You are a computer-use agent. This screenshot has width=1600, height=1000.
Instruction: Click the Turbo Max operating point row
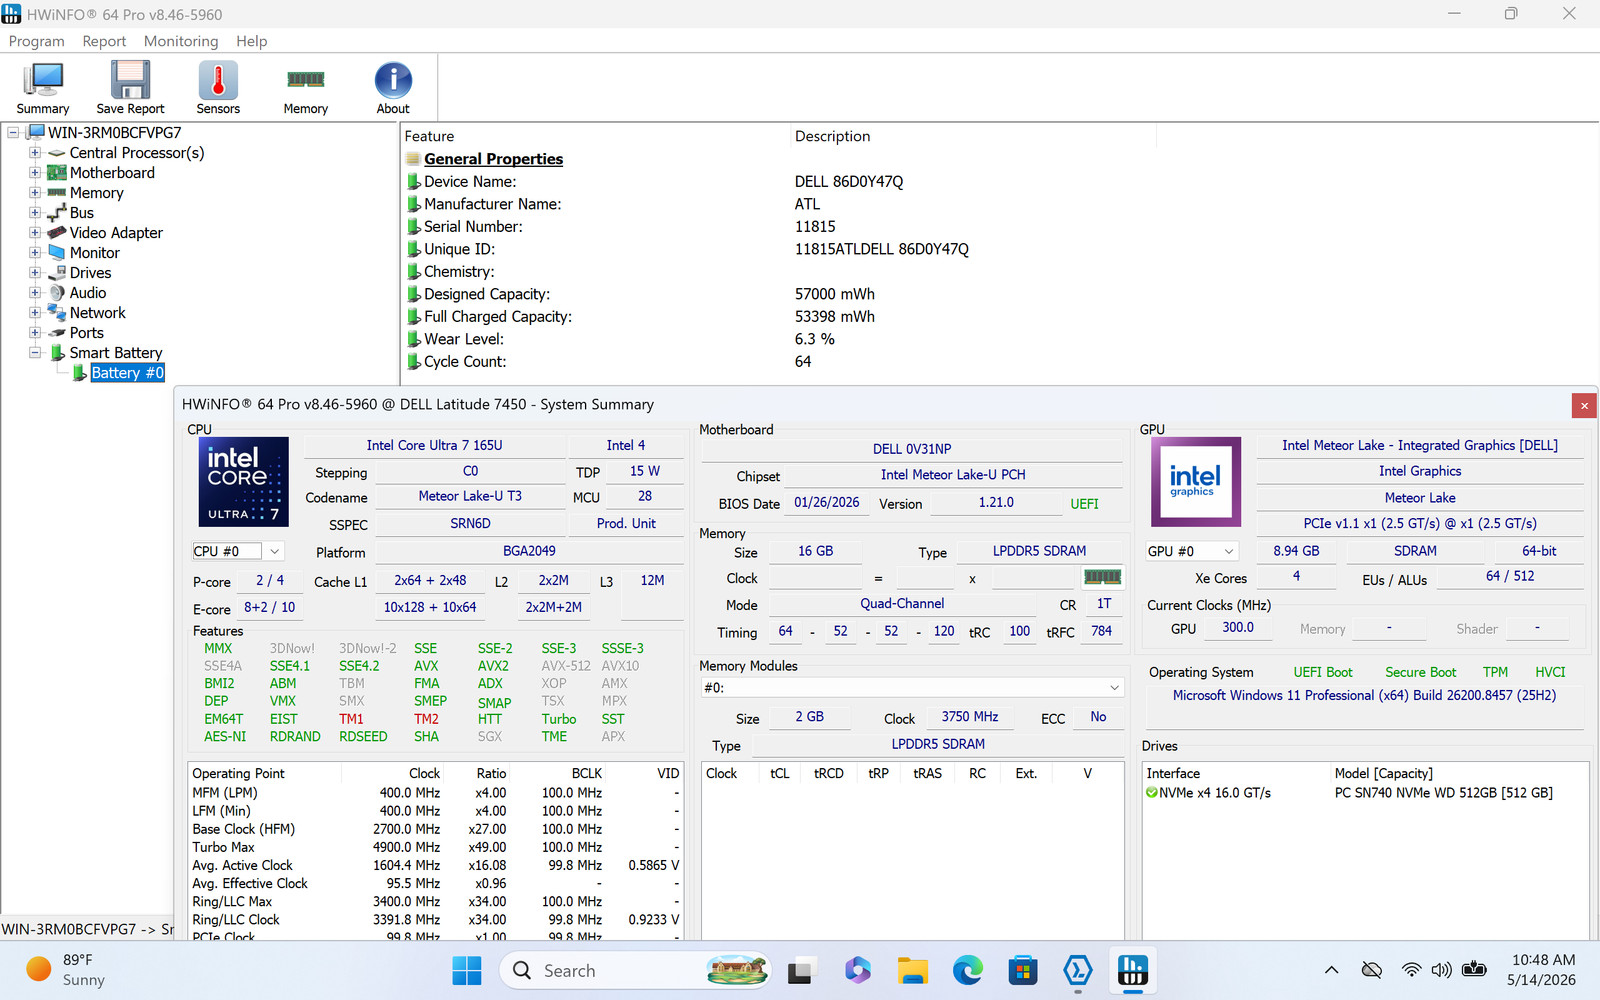coord(436,847)
